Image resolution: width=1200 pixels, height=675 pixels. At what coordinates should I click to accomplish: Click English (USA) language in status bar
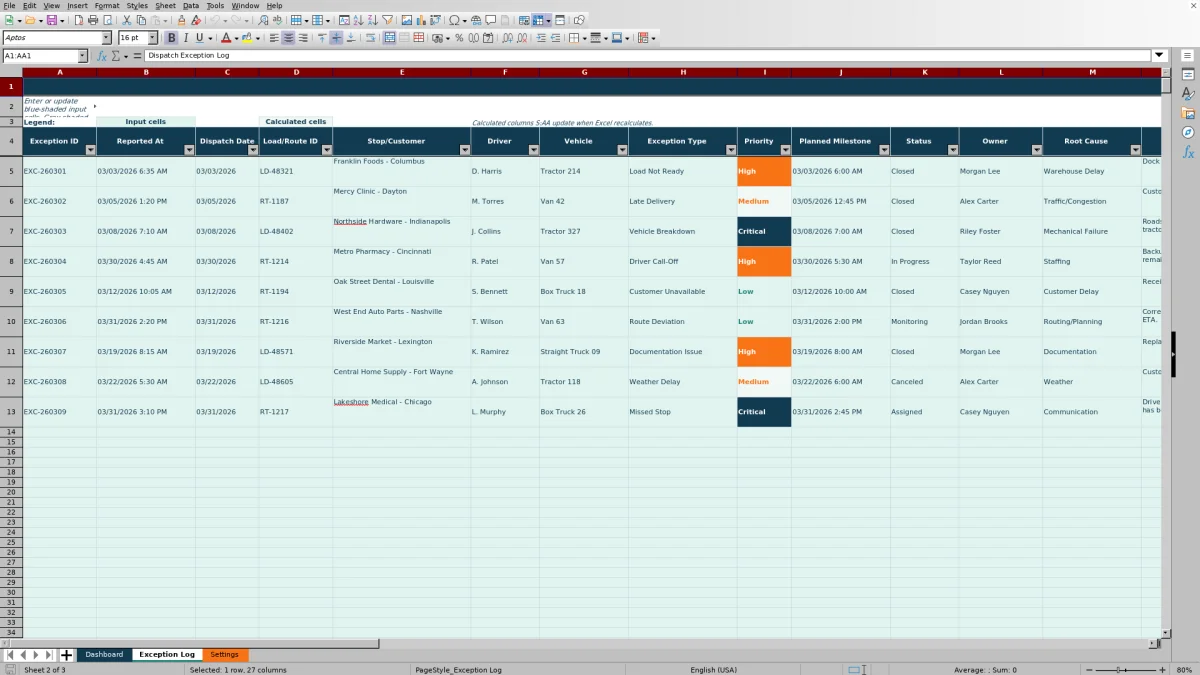(x=713, y=670)
